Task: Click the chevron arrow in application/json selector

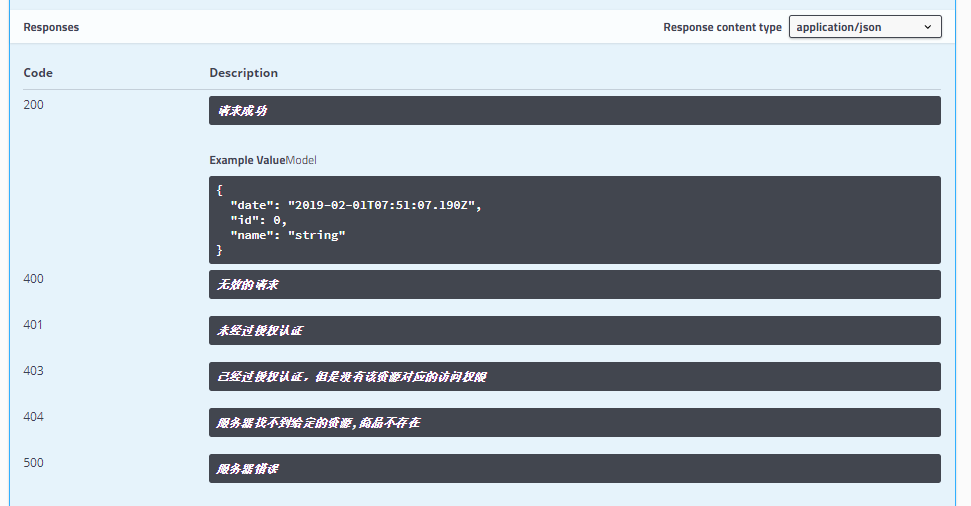Action: [927, 27]
